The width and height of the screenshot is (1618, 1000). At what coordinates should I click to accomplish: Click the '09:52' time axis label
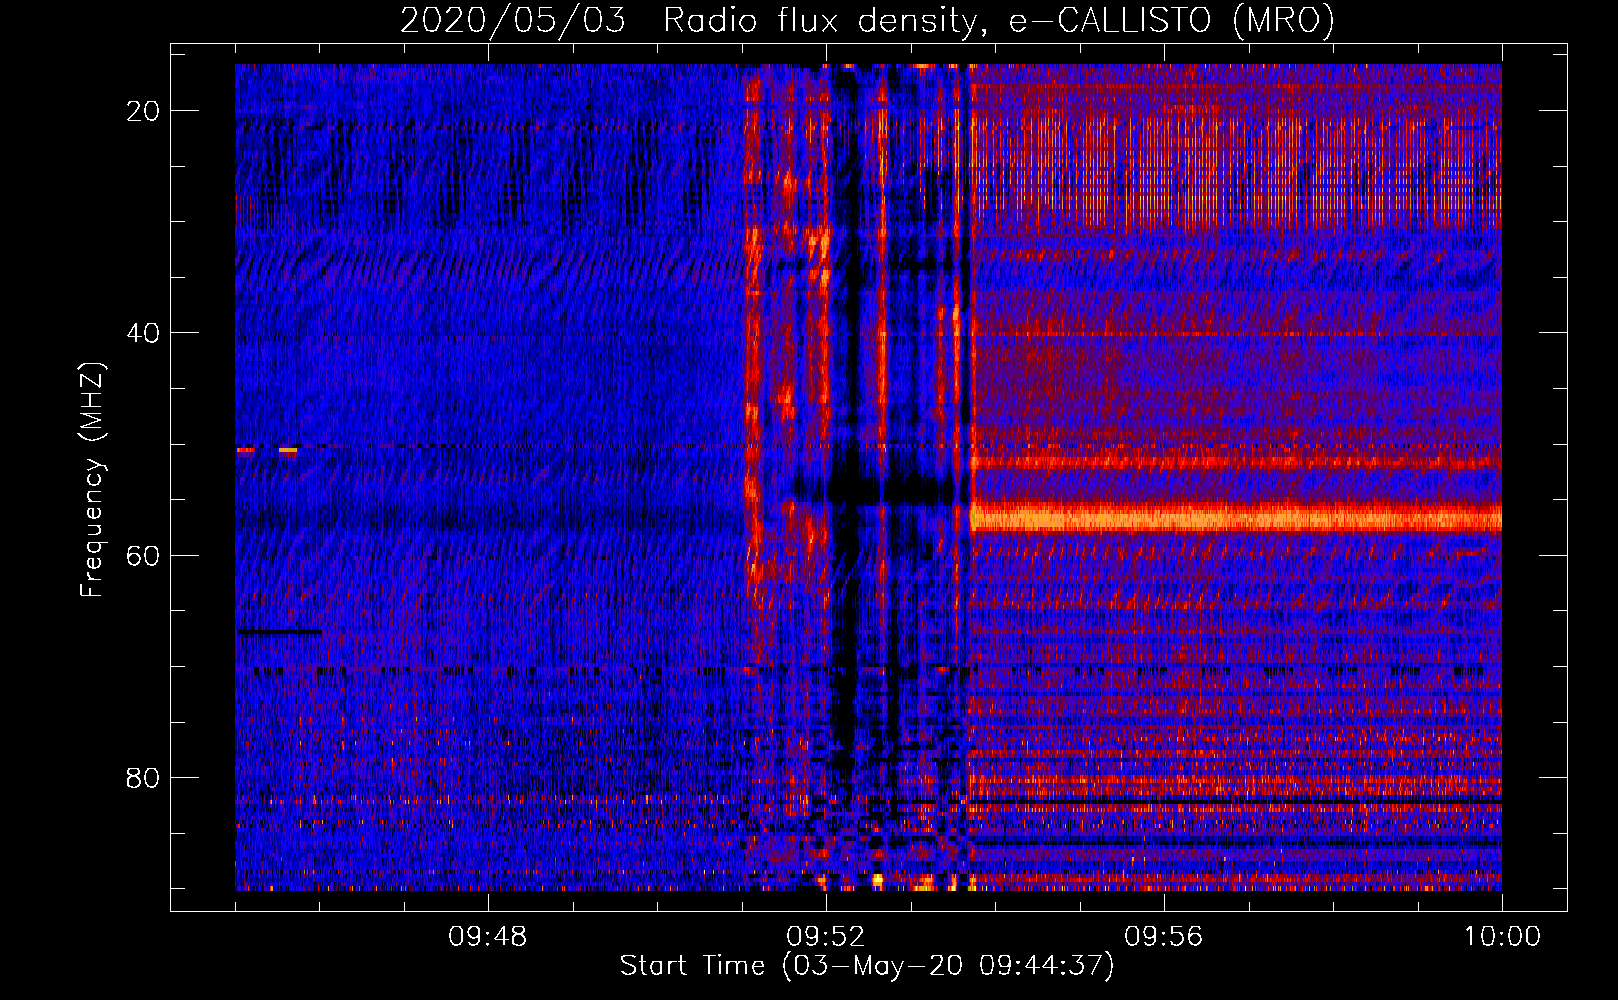pos(825,937)
